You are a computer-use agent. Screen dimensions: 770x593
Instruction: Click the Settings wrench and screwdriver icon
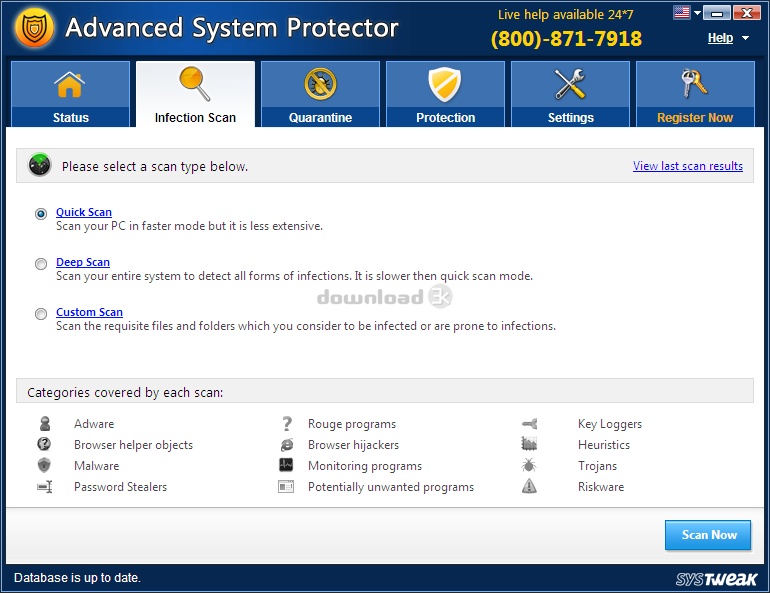coord(570,84)
